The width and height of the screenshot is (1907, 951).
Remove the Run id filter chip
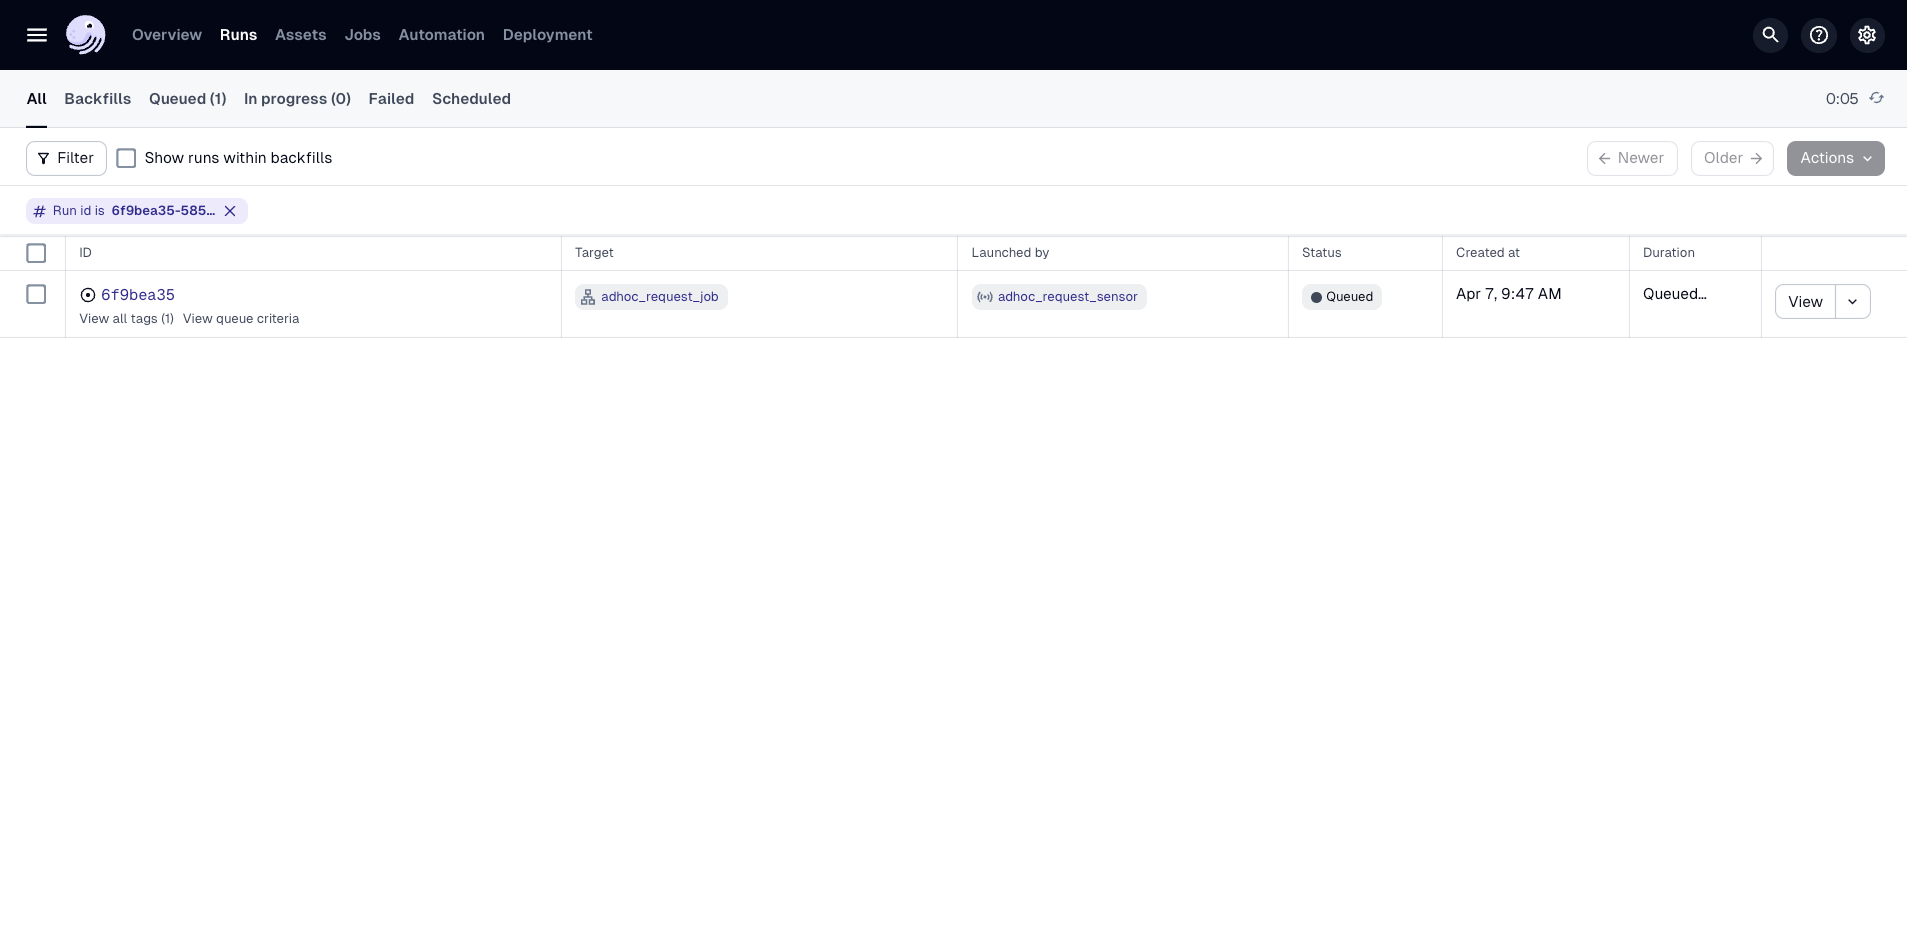[x=231, y=211]
